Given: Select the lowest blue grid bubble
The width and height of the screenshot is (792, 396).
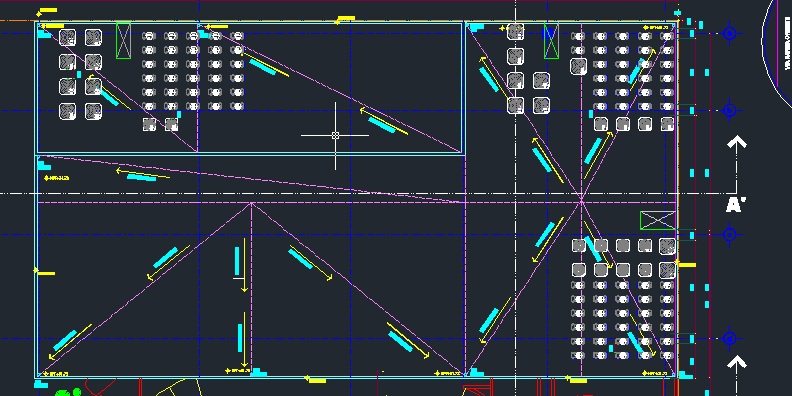Looking at the screenshot, I should point(729,338).
